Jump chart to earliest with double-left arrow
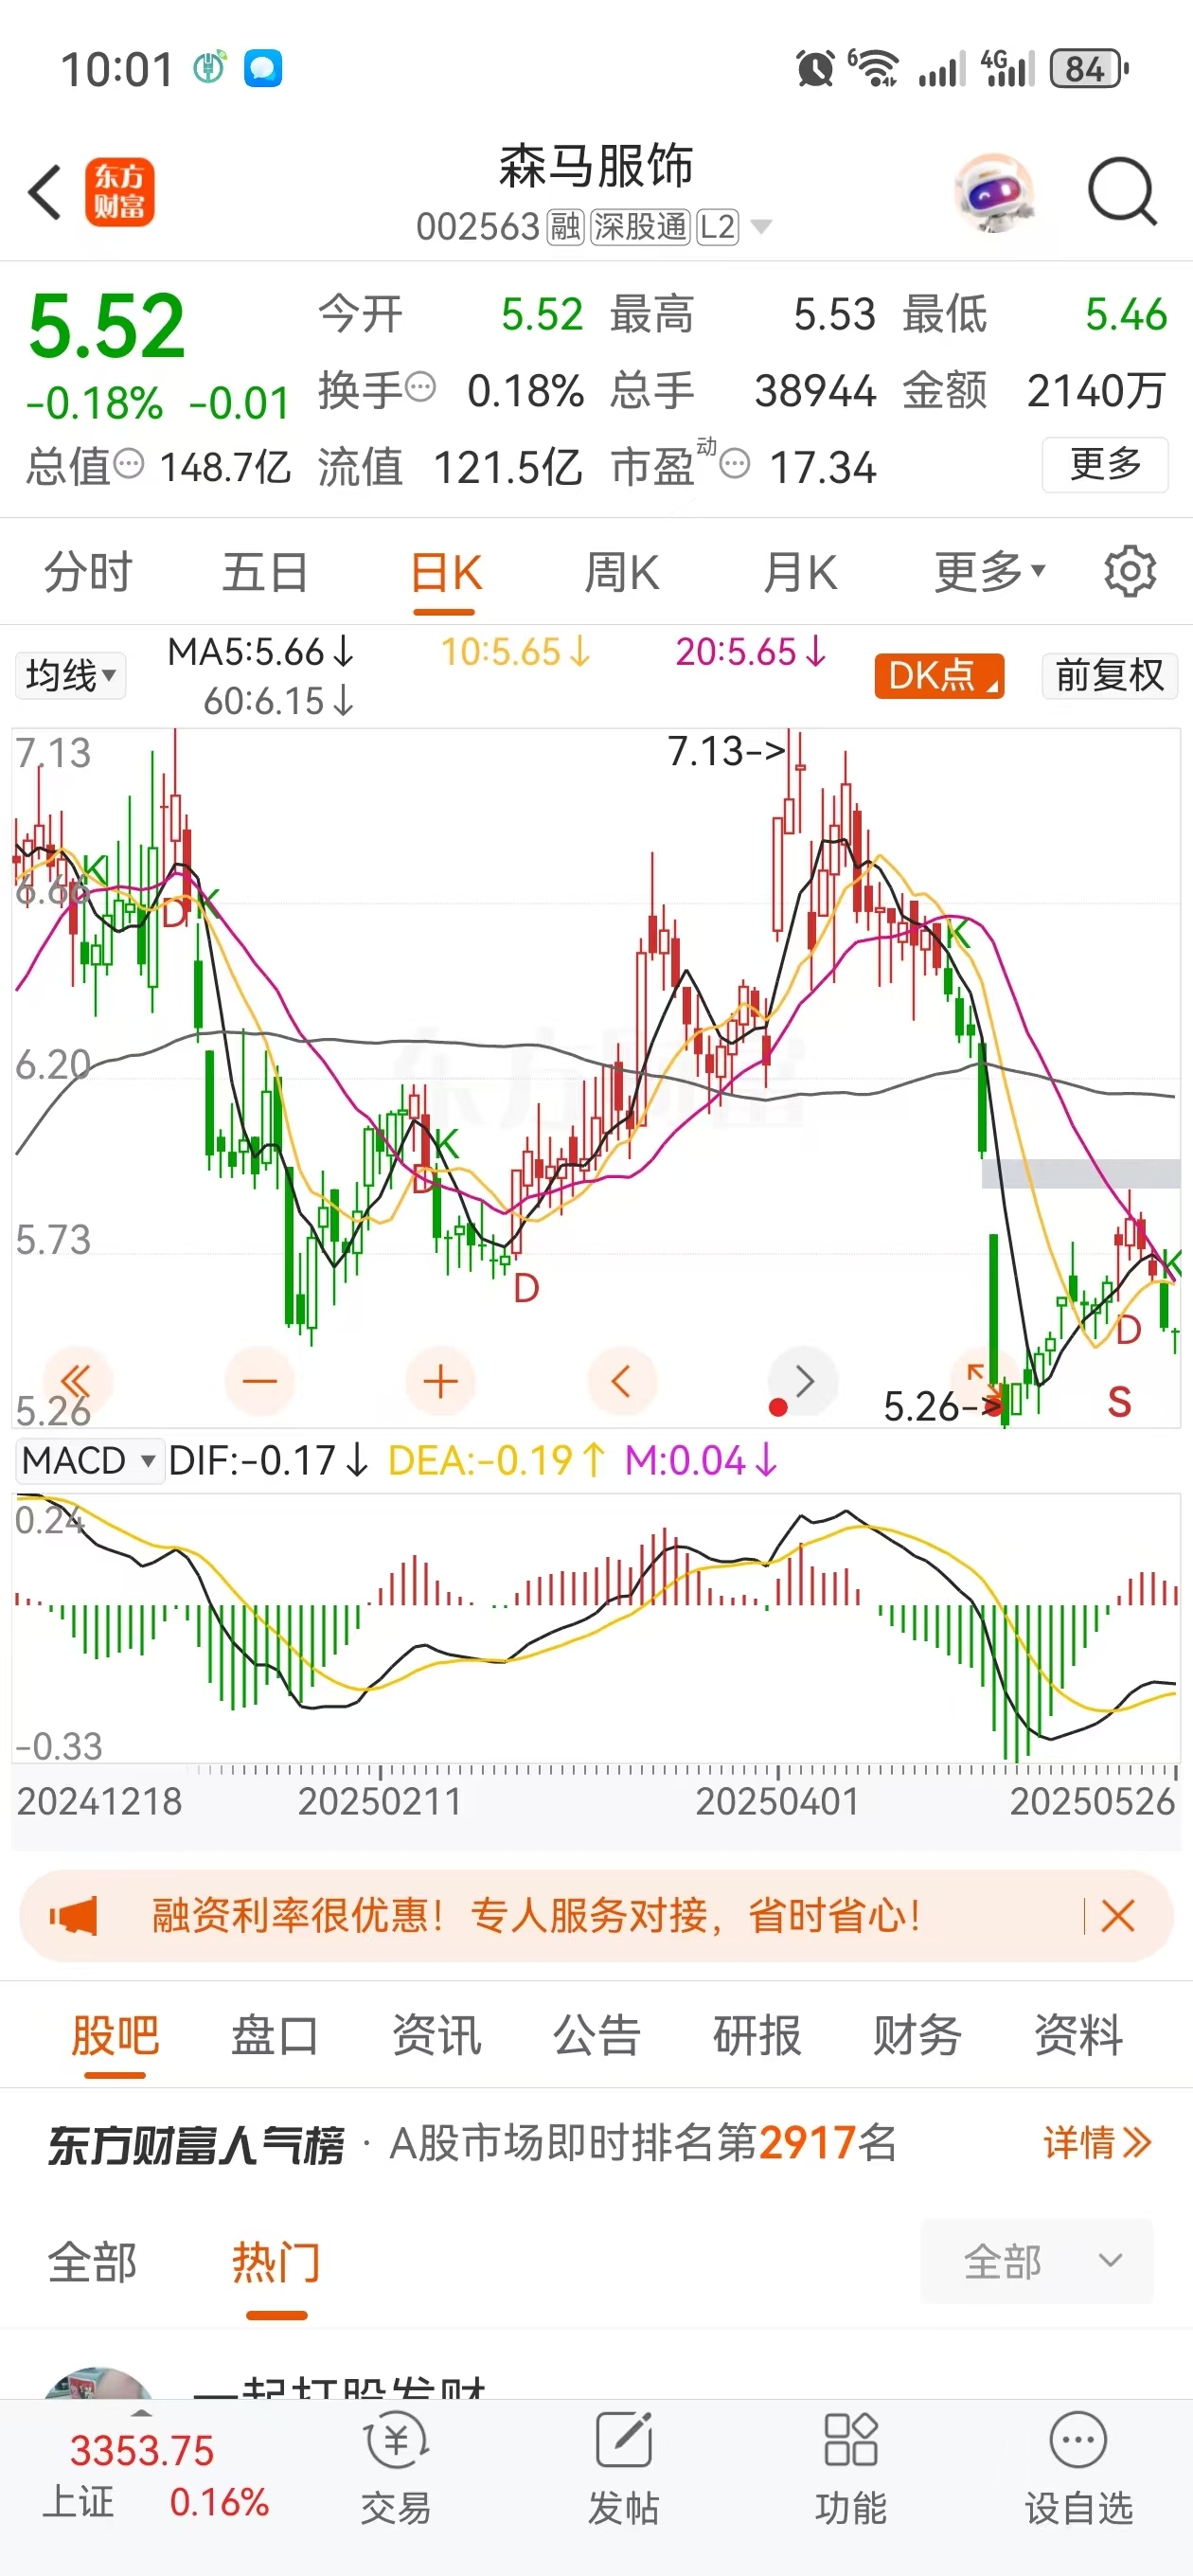 pos(78,1382)
